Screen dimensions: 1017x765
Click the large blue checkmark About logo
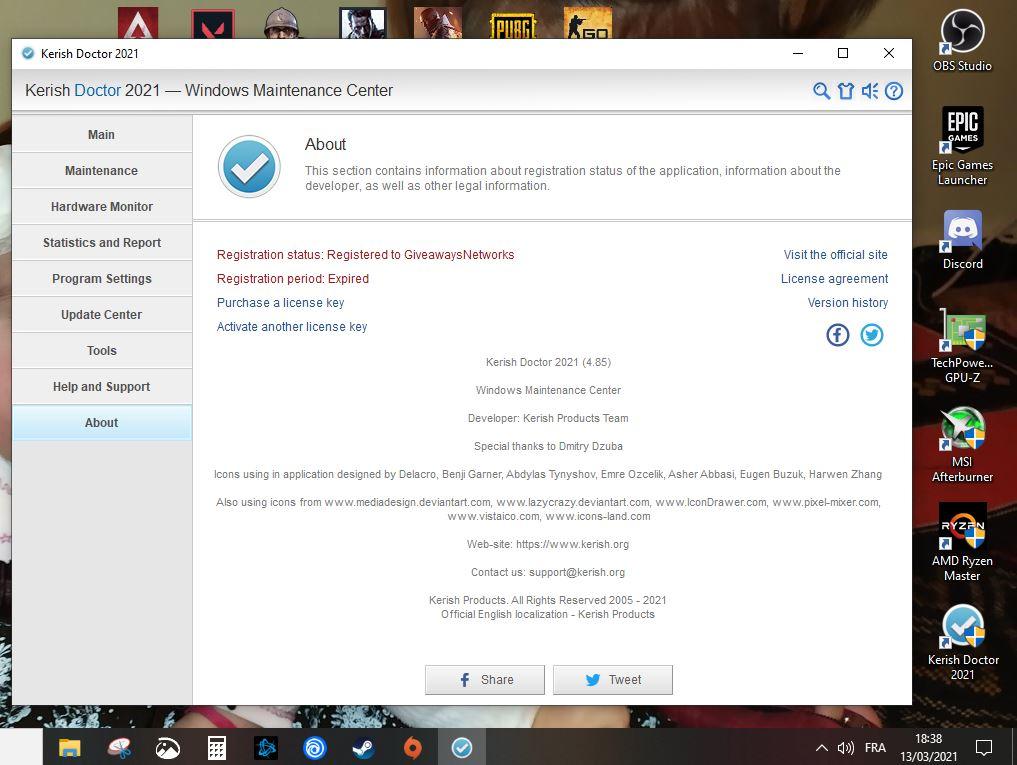(249, 167)
